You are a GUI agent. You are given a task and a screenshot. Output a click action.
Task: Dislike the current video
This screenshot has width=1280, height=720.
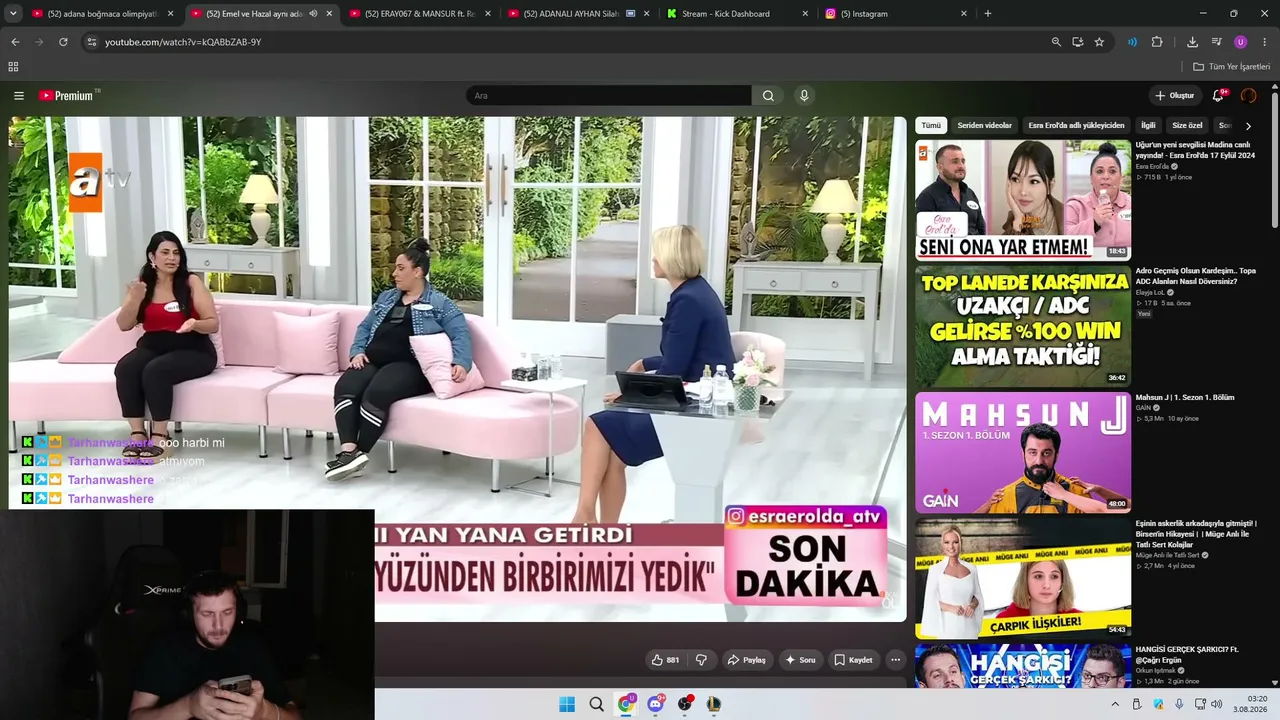(x=701, y=660)
